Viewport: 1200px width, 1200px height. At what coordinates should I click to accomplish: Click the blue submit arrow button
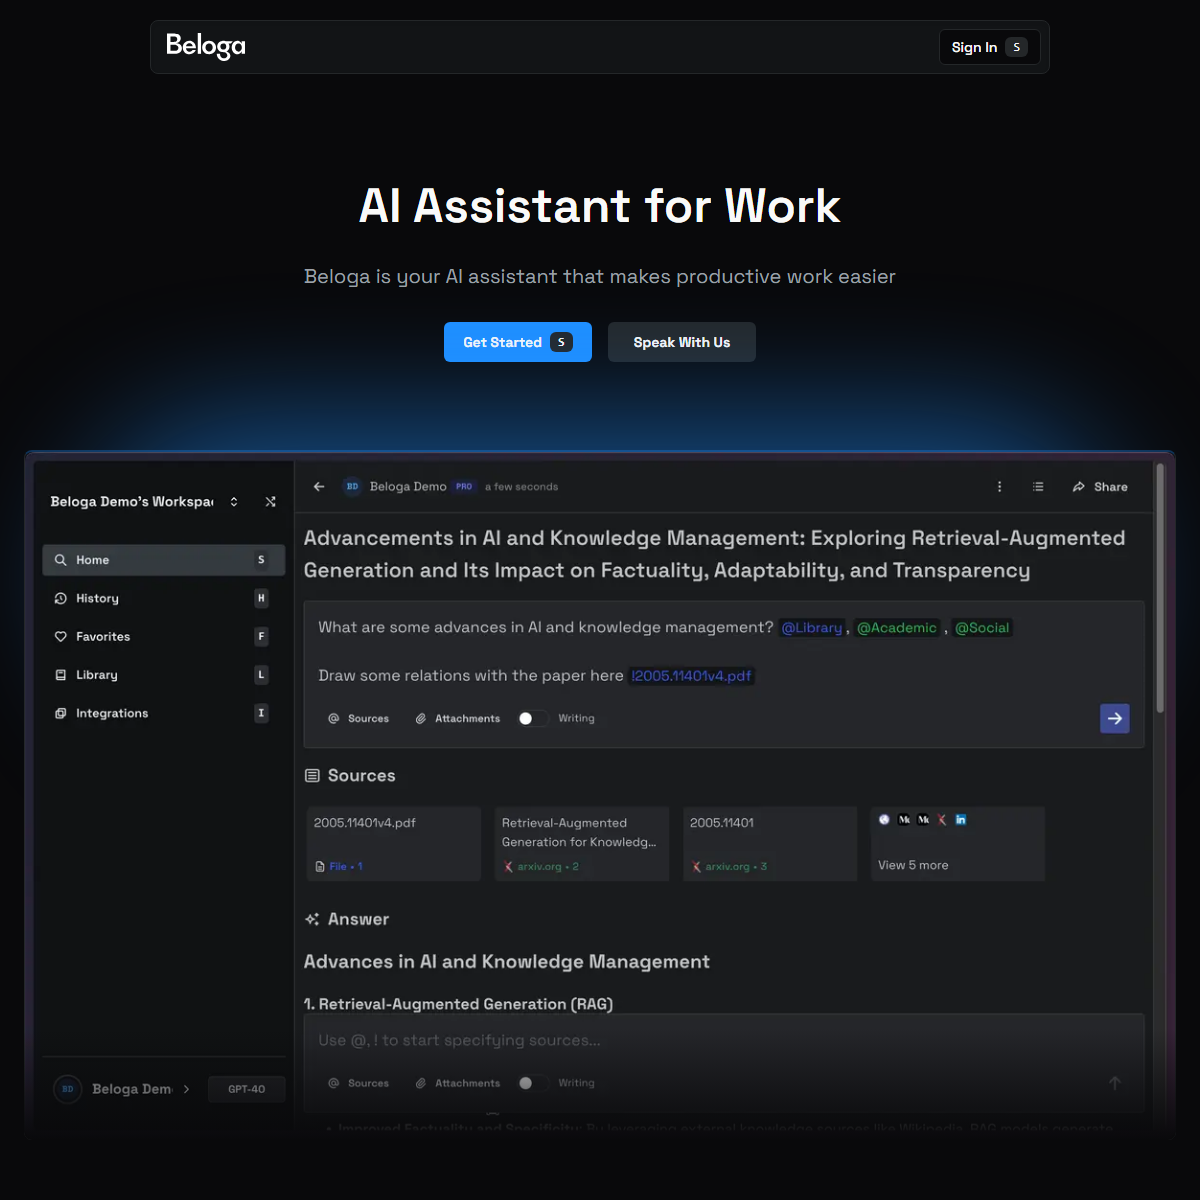coord(1115,718)
